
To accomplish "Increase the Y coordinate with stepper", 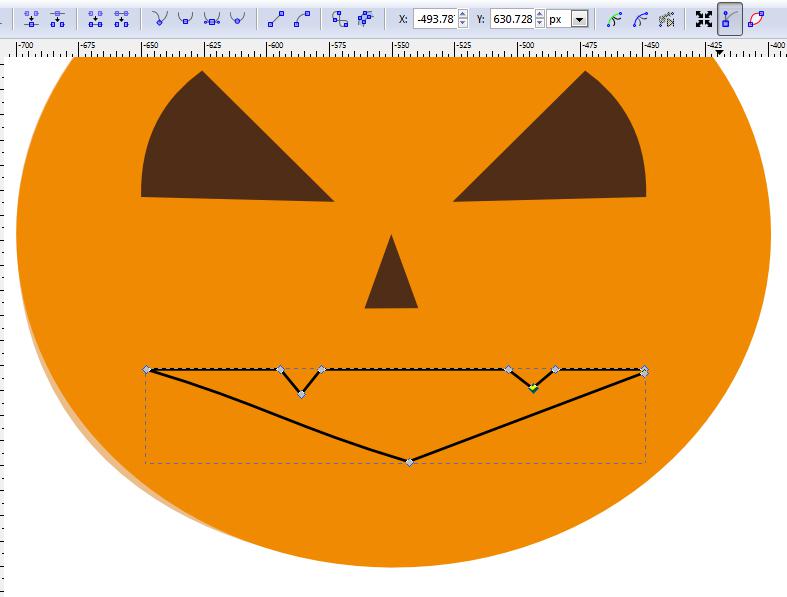I will pyautogui.click(x=540, y=15).
